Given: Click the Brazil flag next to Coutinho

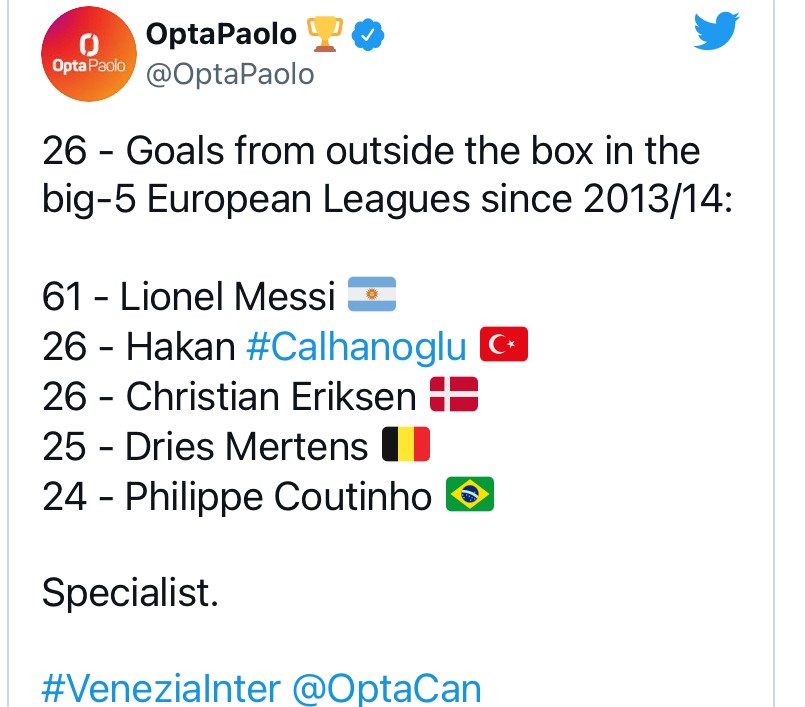Looking at the screenshot, I should pos(470,496).
